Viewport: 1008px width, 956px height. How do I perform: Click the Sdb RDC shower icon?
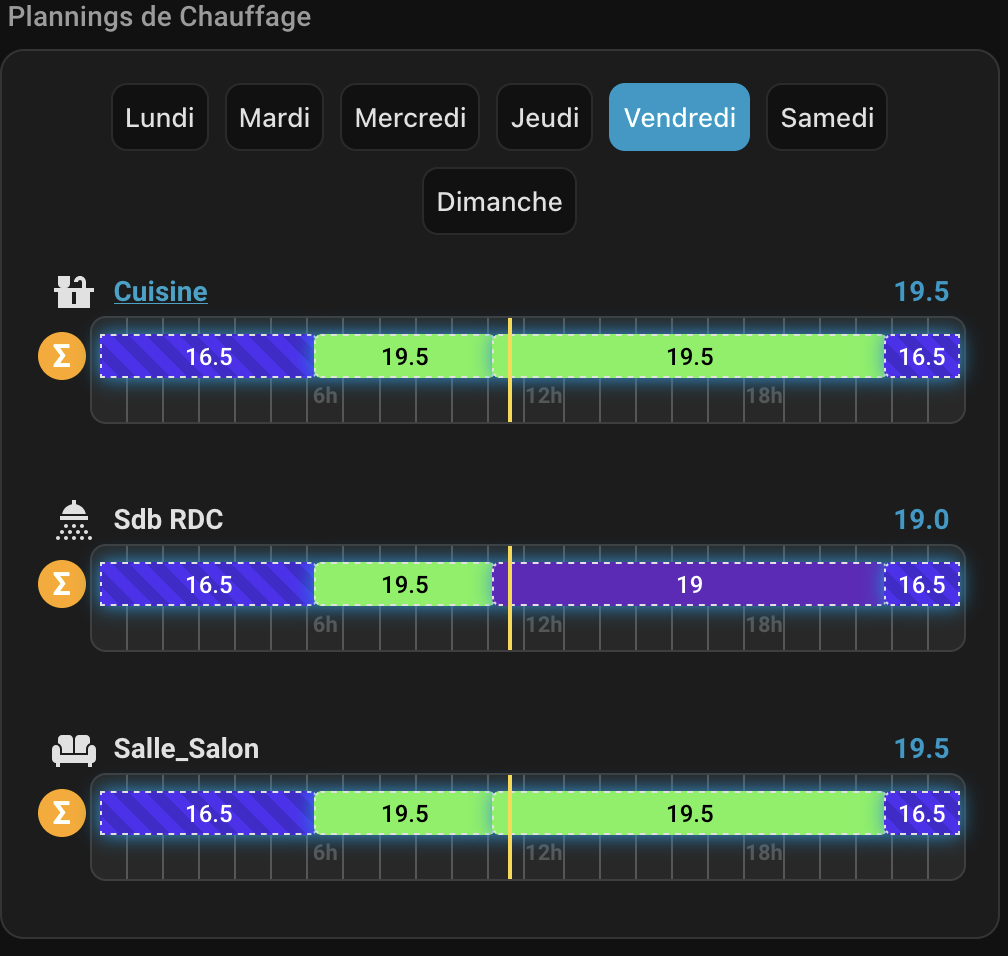[x=73, y=520]
